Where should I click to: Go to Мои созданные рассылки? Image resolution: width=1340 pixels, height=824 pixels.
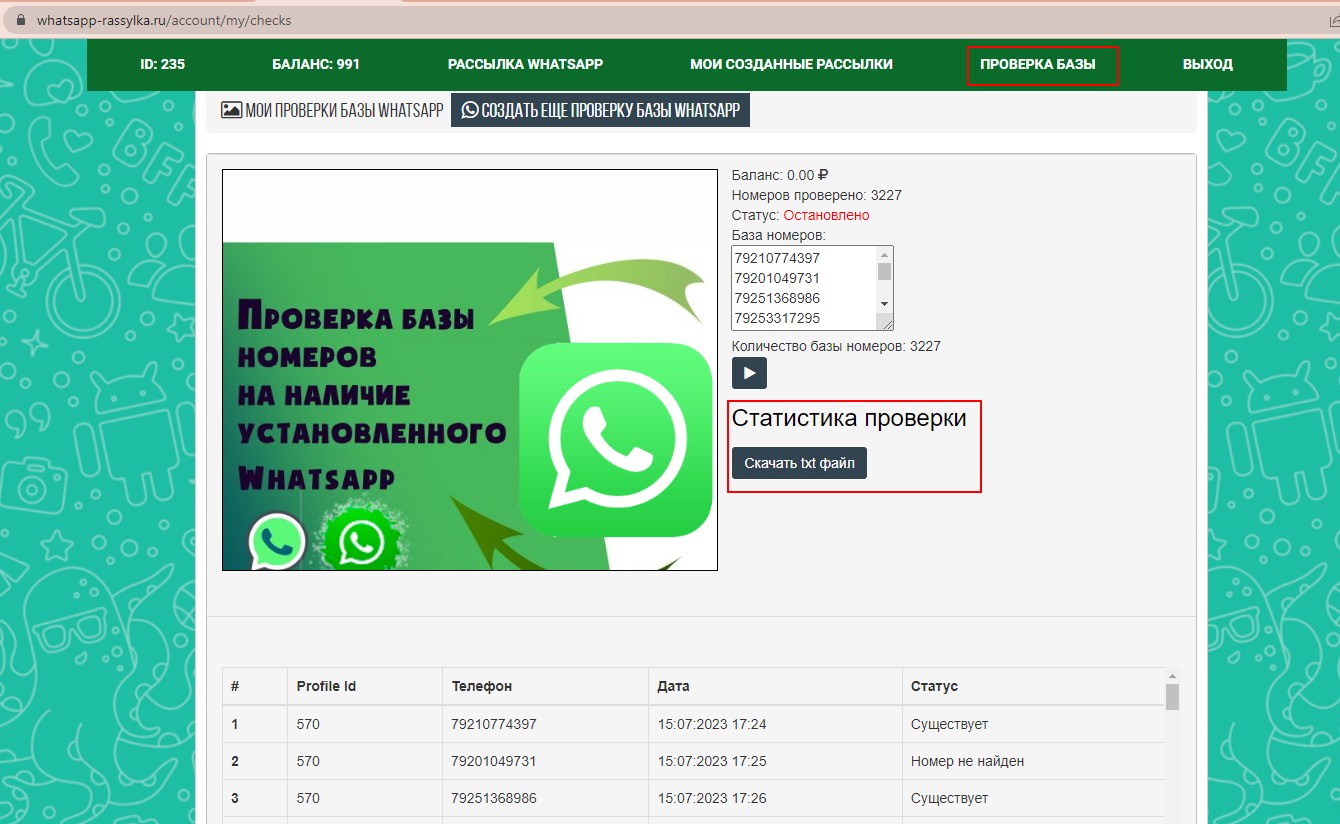click(791, 64)
